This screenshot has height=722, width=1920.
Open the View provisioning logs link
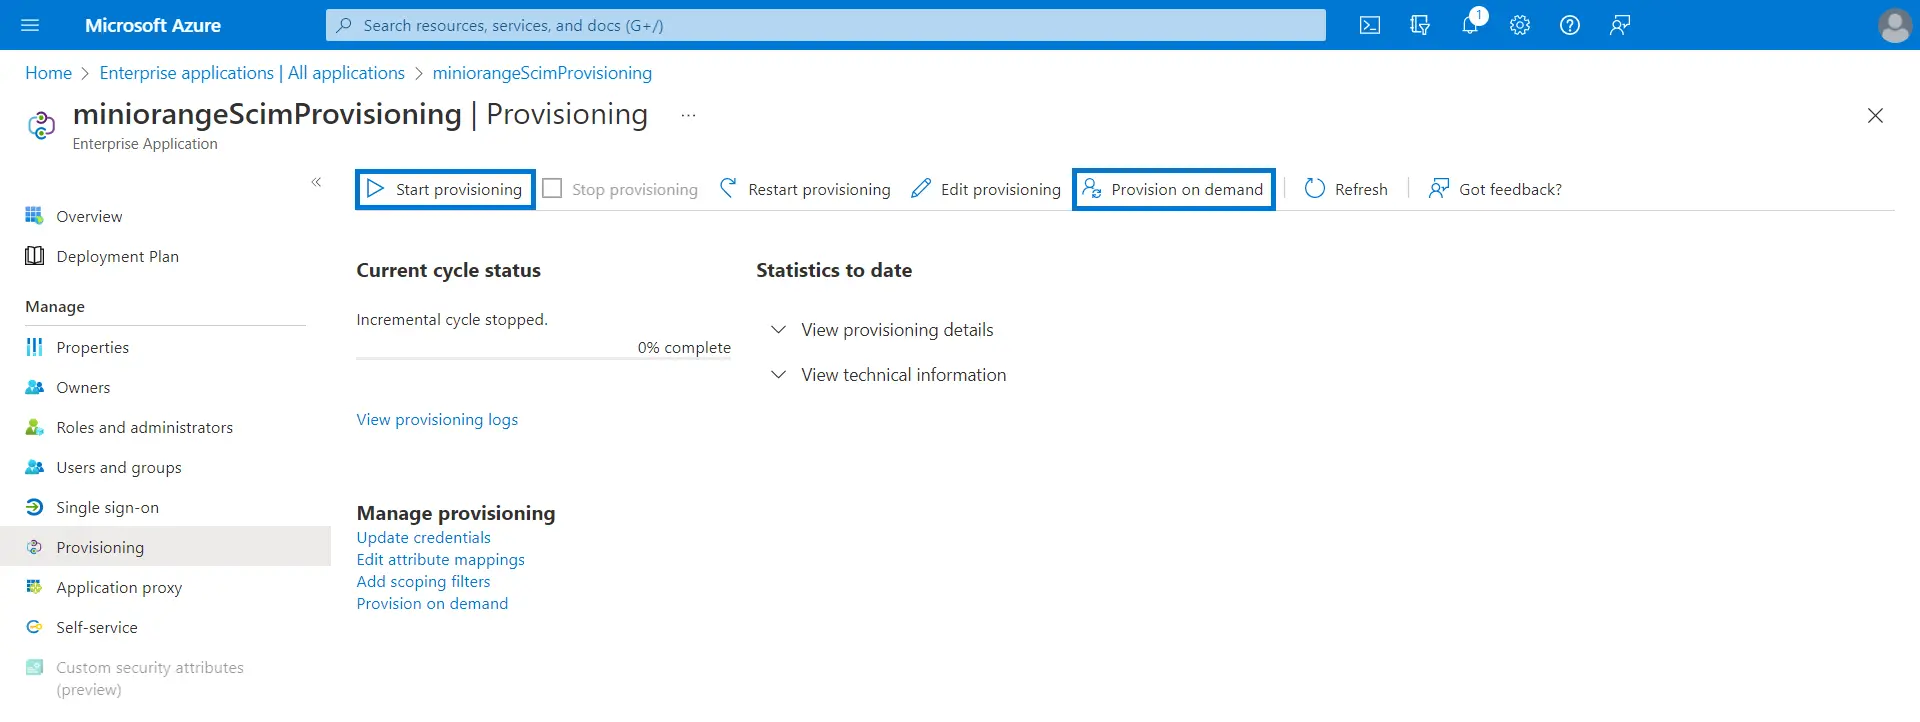[437, 420]
